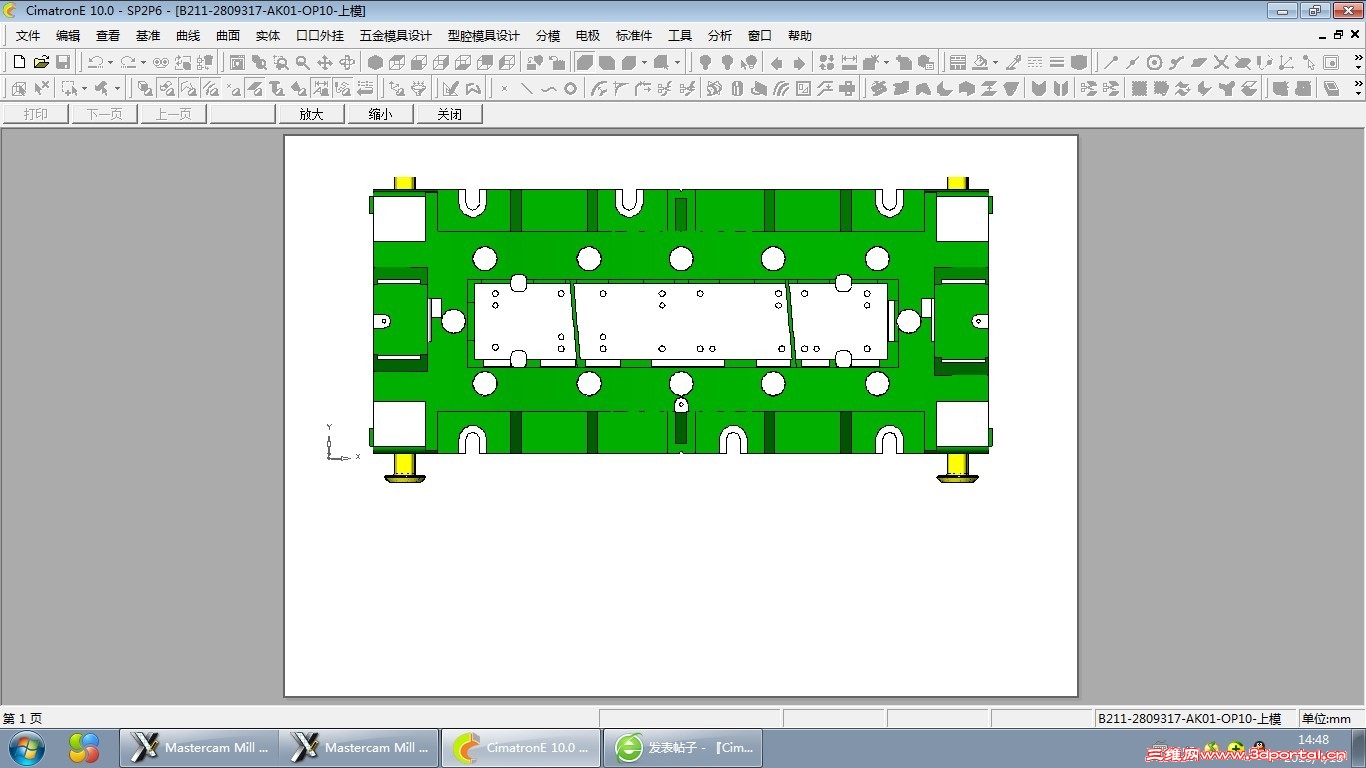Click the line thickness icon
This screenshot has height=768, width=1366.
(1057, 62)
